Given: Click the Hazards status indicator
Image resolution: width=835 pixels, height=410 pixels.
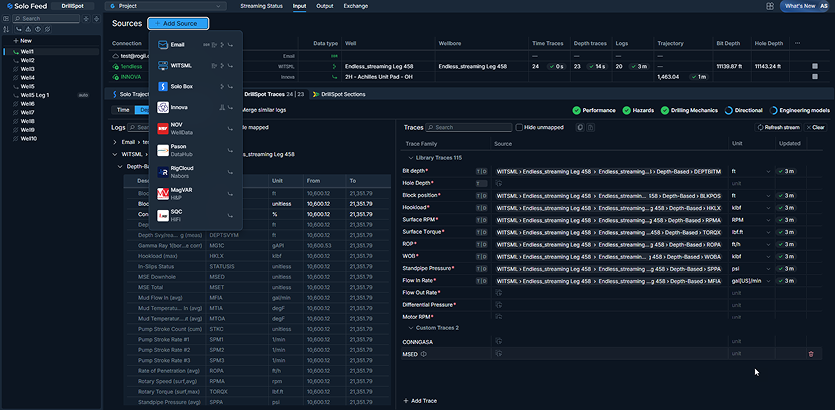Looking at the screenshot, I should coord(638,110).
